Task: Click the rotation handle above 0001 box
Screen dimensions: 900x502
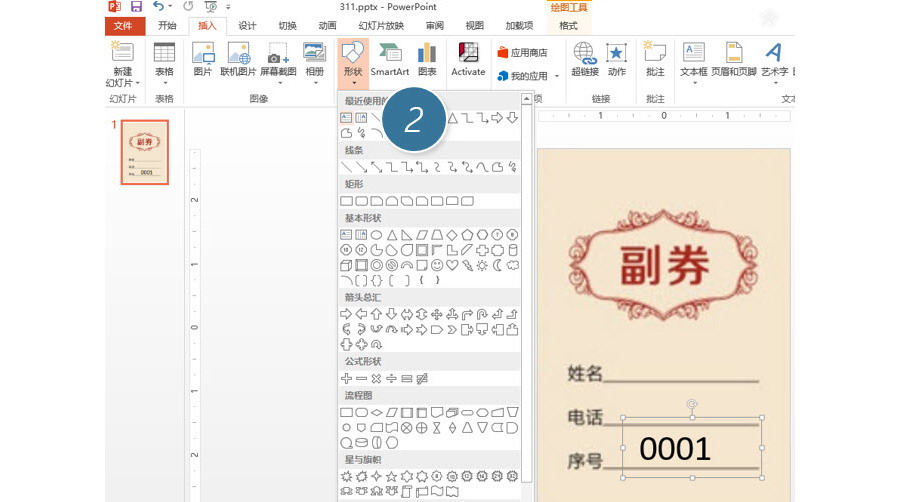Action: click(692, 404)
